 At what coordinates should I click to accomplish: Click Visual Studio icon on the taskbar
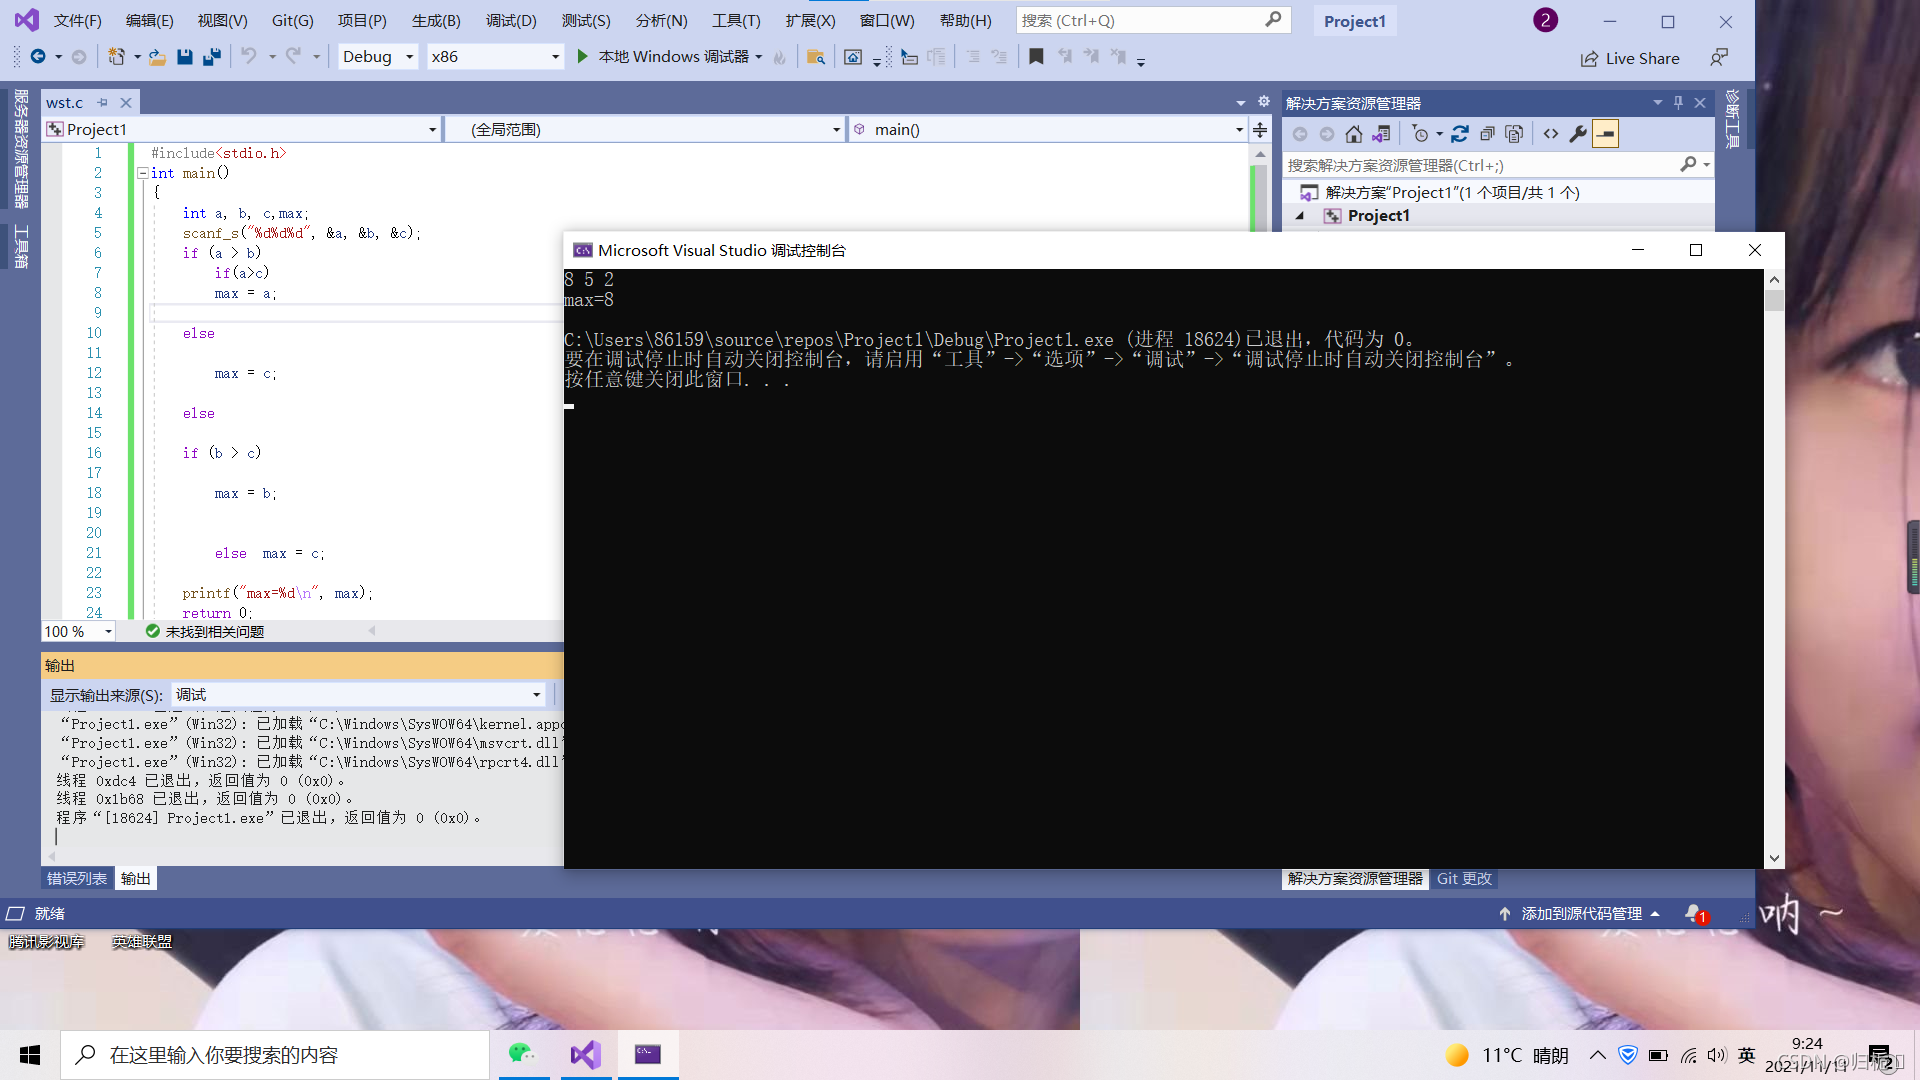(x=586, y=1054)
